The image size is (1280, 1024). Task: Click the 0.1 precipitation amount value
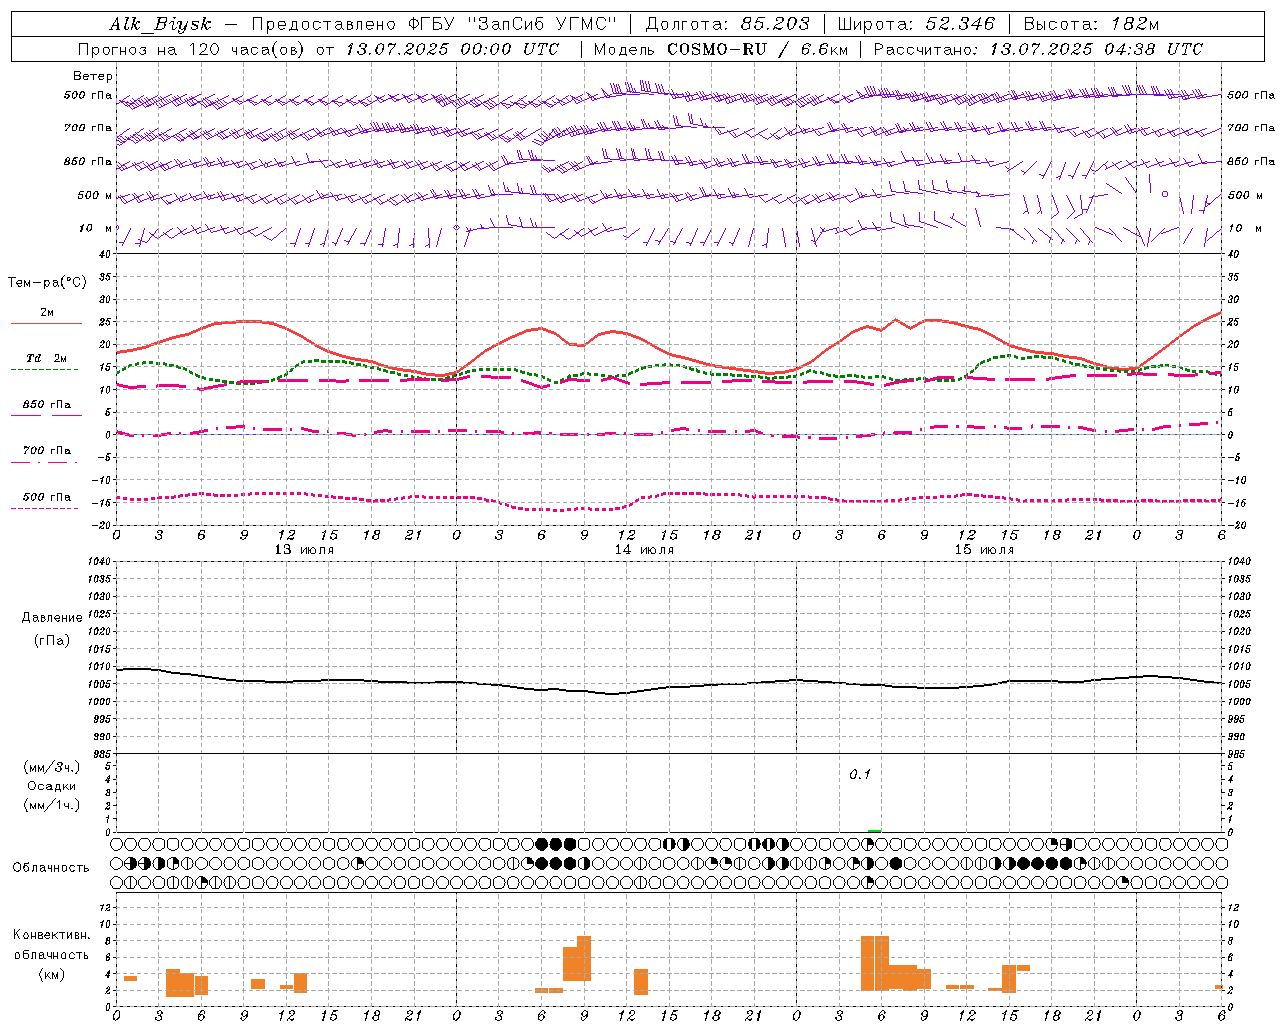click(x=860, y=775)
